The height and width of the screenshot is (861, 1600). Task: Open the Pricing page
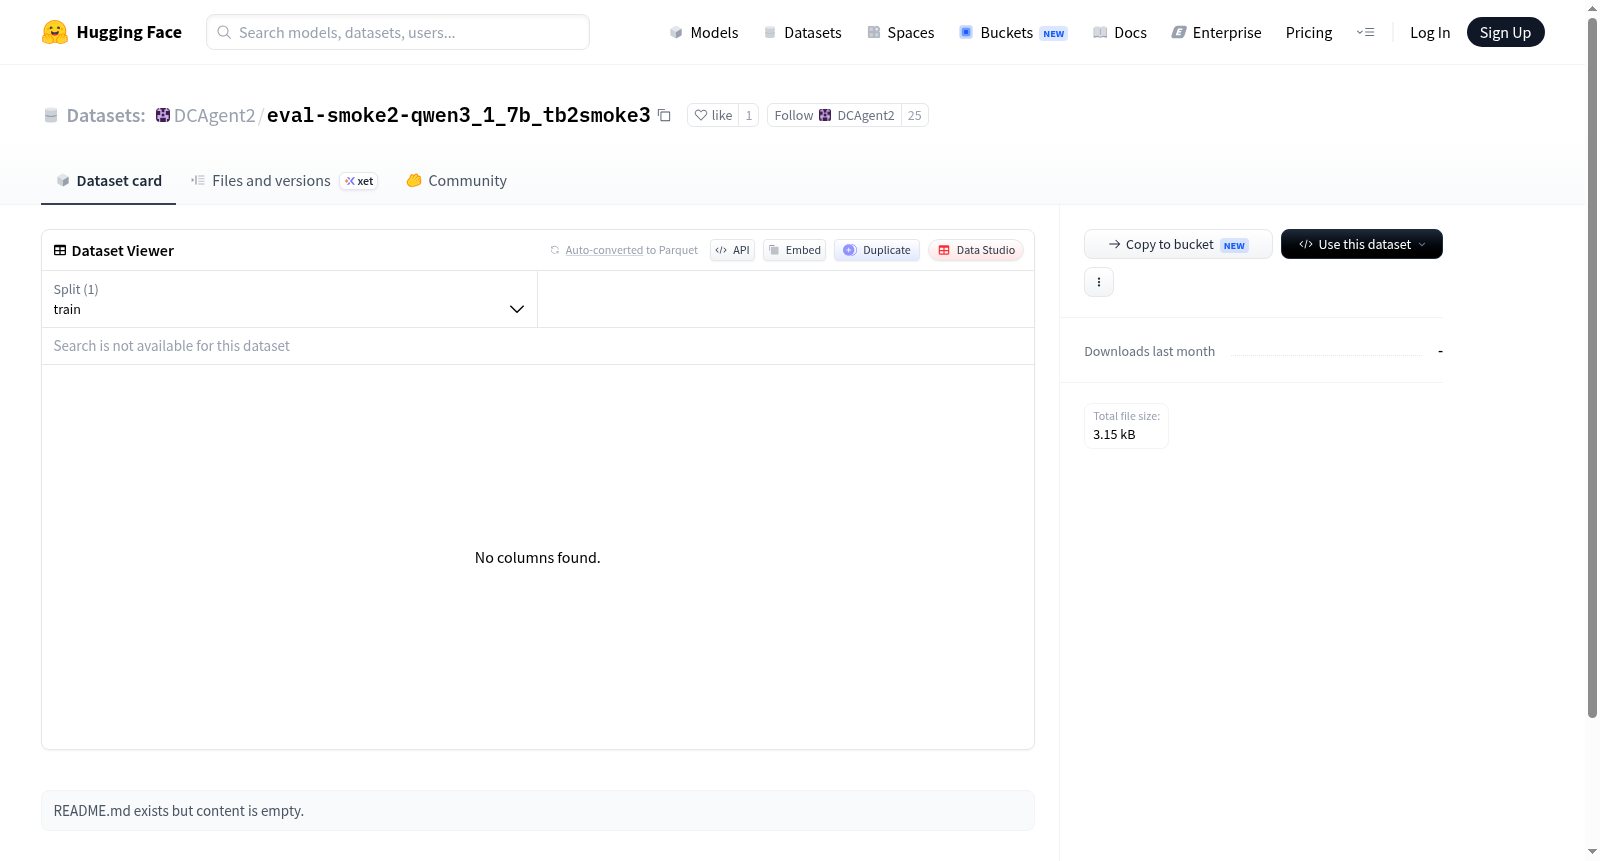pos(1309,32)
